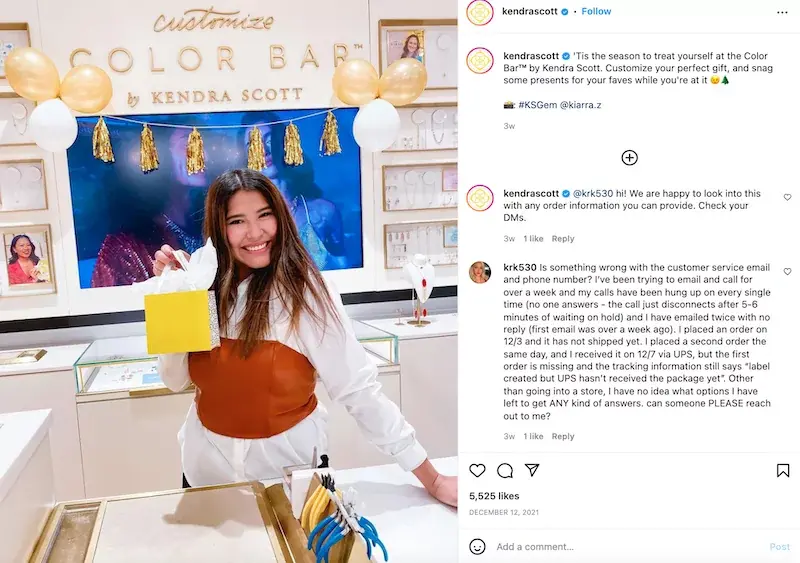This screenshot has width=800, height=563.
Task: Like the post with the heart icon
Action: (x=477, y=470)
